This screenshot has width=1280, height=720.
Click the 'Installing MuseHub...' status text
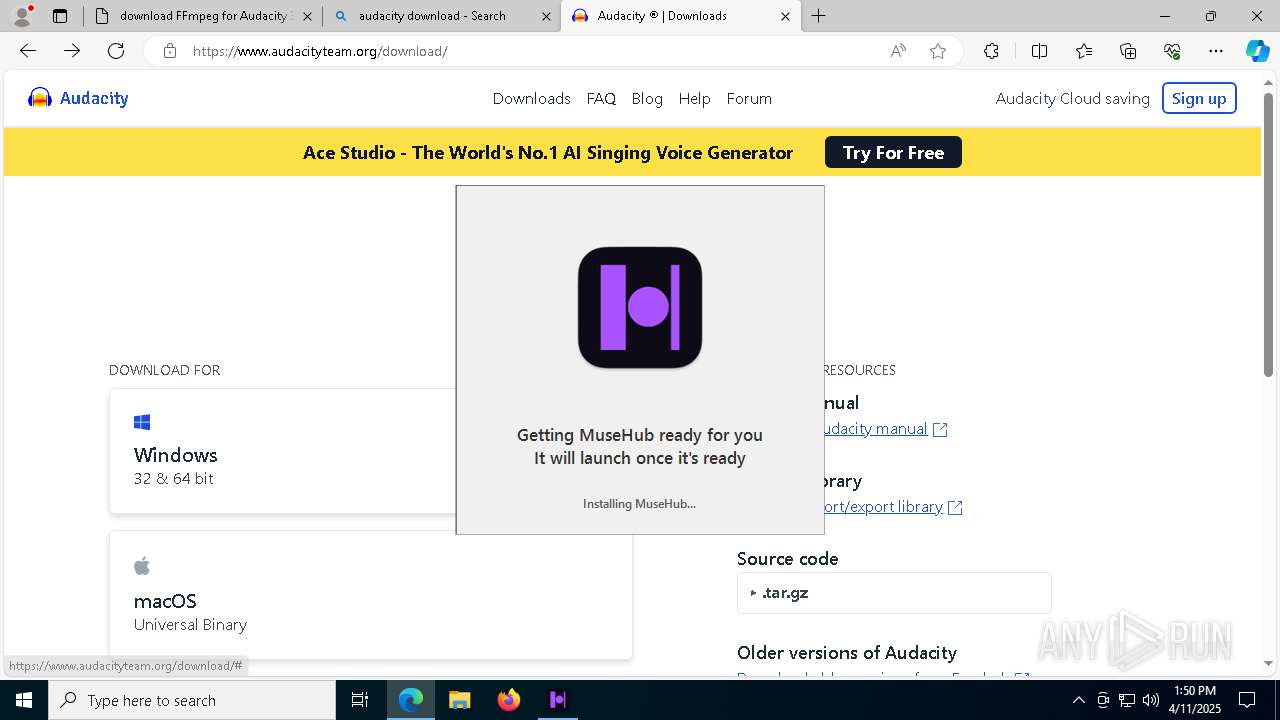click(x=639, y=503)
